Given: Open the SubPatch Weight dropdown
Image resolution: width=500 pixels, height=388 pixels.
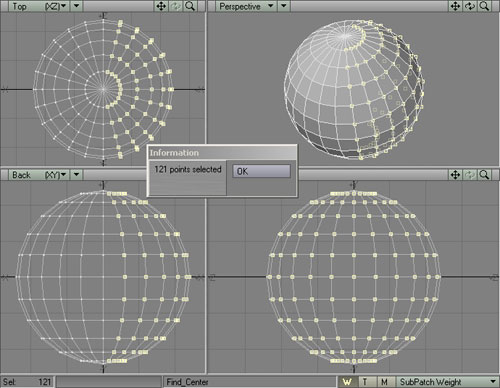Looking at the screenshot, I should pos(447,382).
